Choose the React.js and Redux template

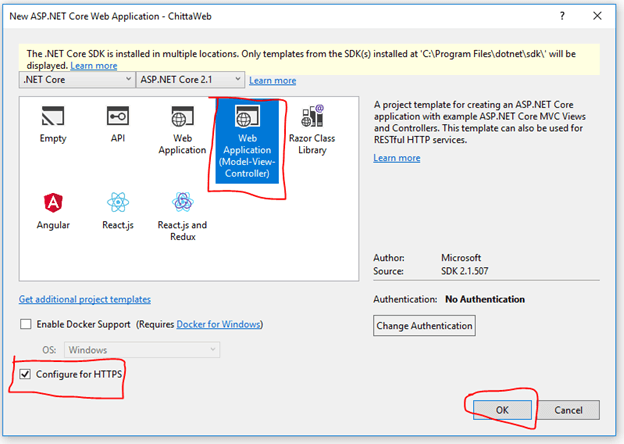(x=182, y=216)
